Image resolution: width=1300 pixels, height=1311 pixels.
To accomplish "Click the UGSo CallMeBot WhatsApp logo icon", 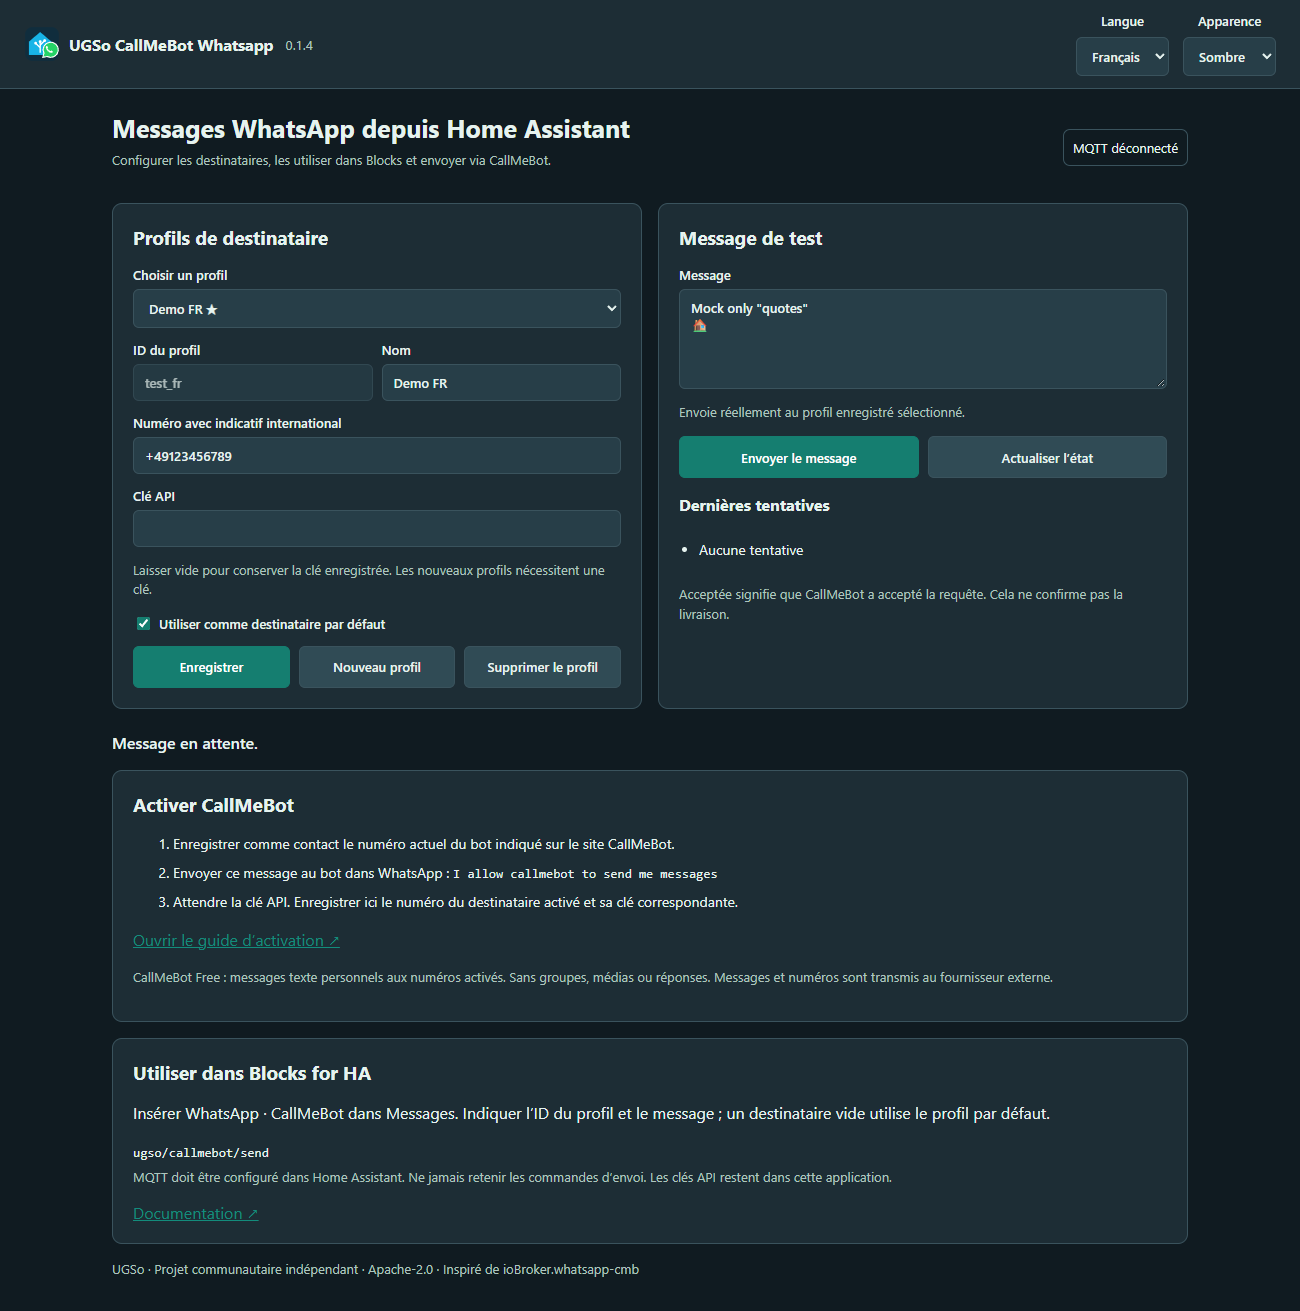I will point(44,45).
